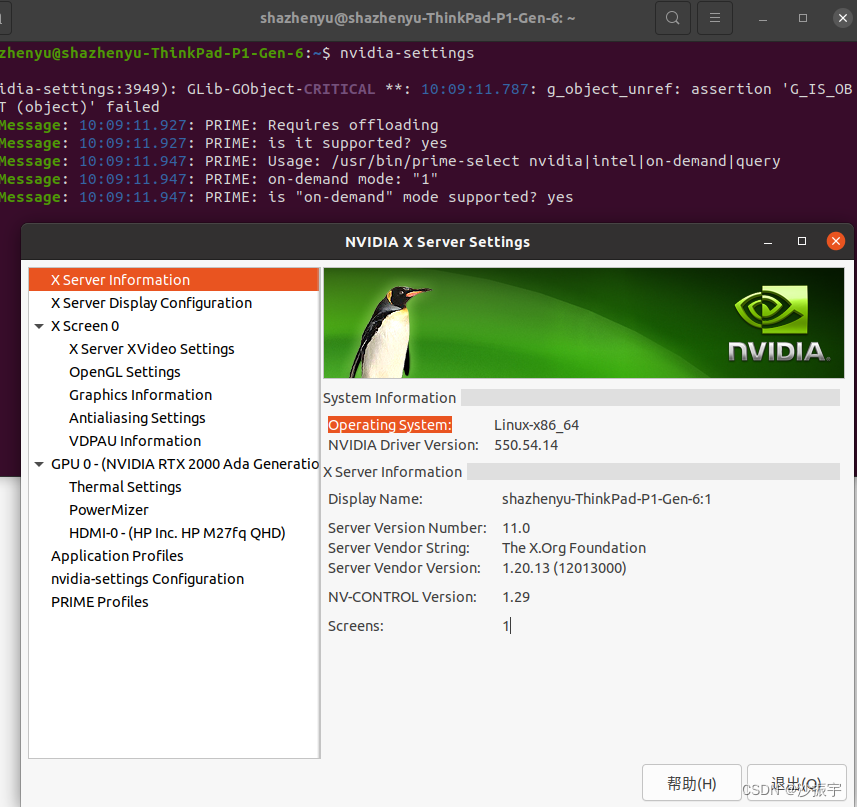Click driver version 550.54.14
This screenshot has width=857, height=807.
click(526, 445)
